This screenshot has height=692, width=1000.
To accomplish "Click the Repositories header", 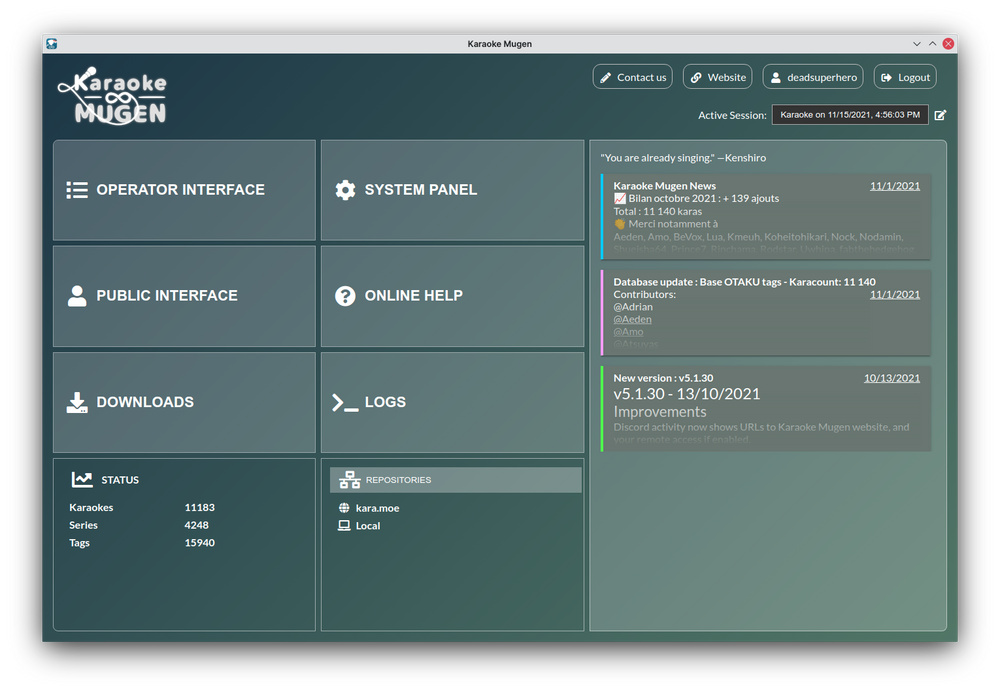I will 455,480.
